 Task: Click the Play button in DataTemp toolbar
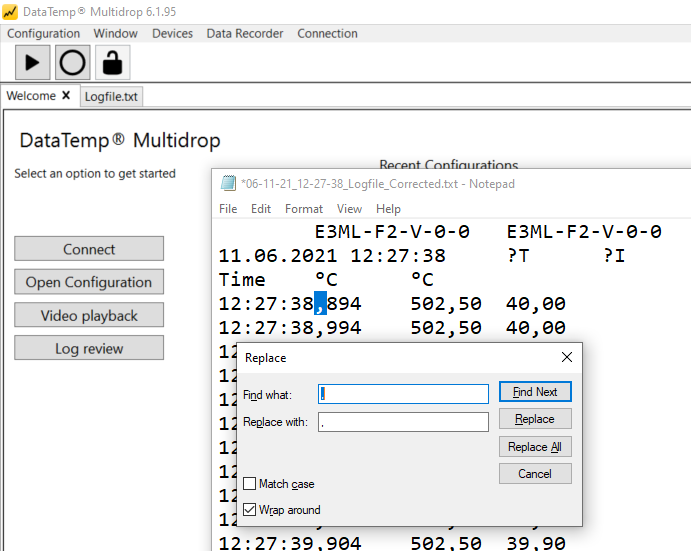[x=33, y=63]
